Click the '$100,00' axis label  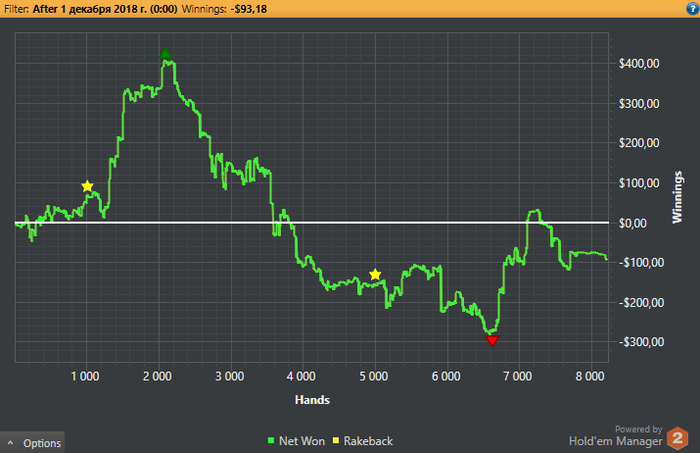click(639, 183)
